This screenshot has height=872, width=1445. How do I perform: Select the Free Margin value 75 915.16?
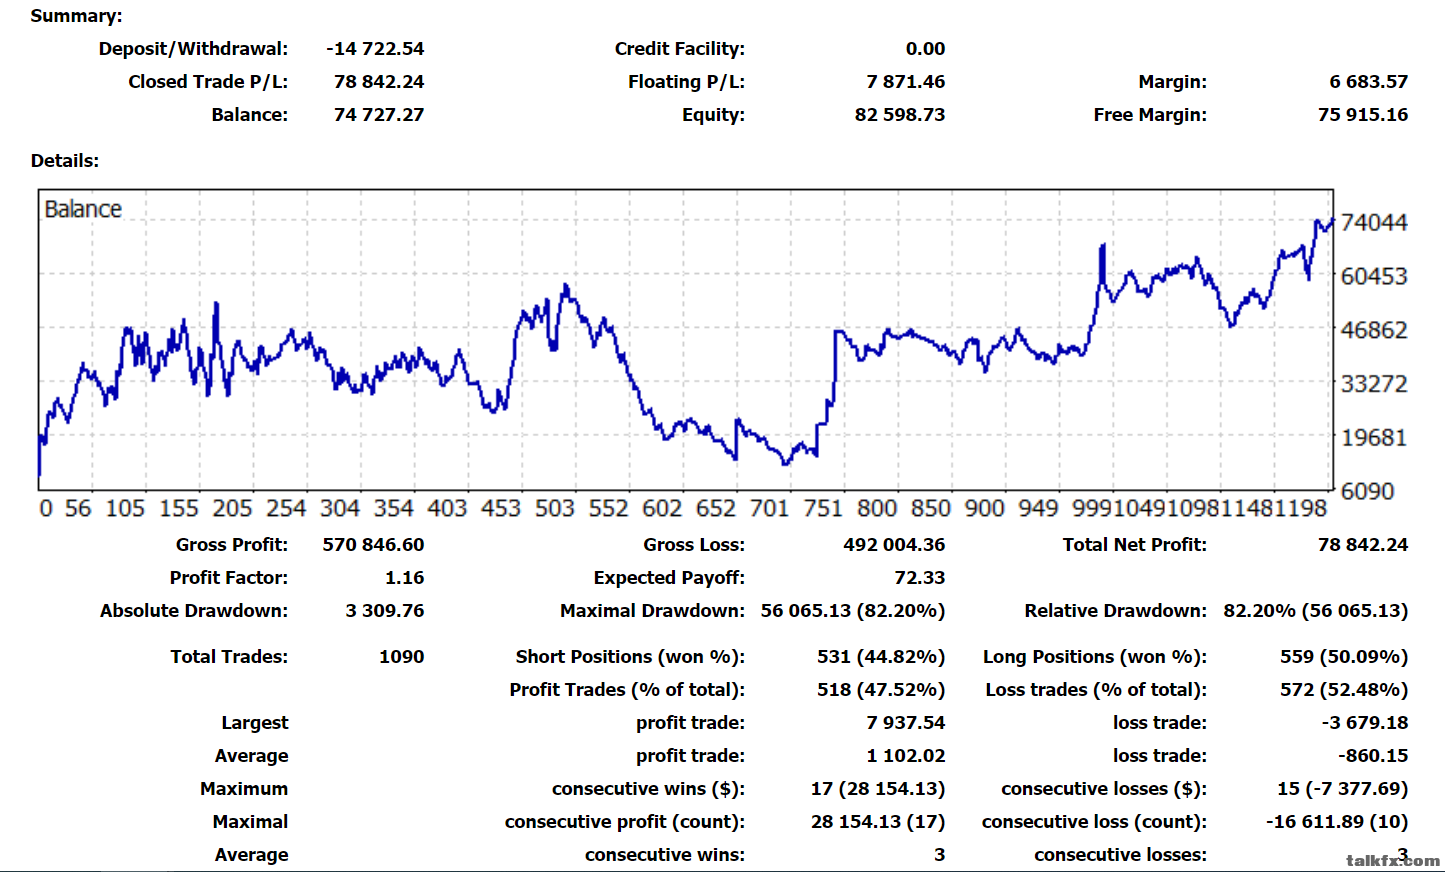point(1363,114)
